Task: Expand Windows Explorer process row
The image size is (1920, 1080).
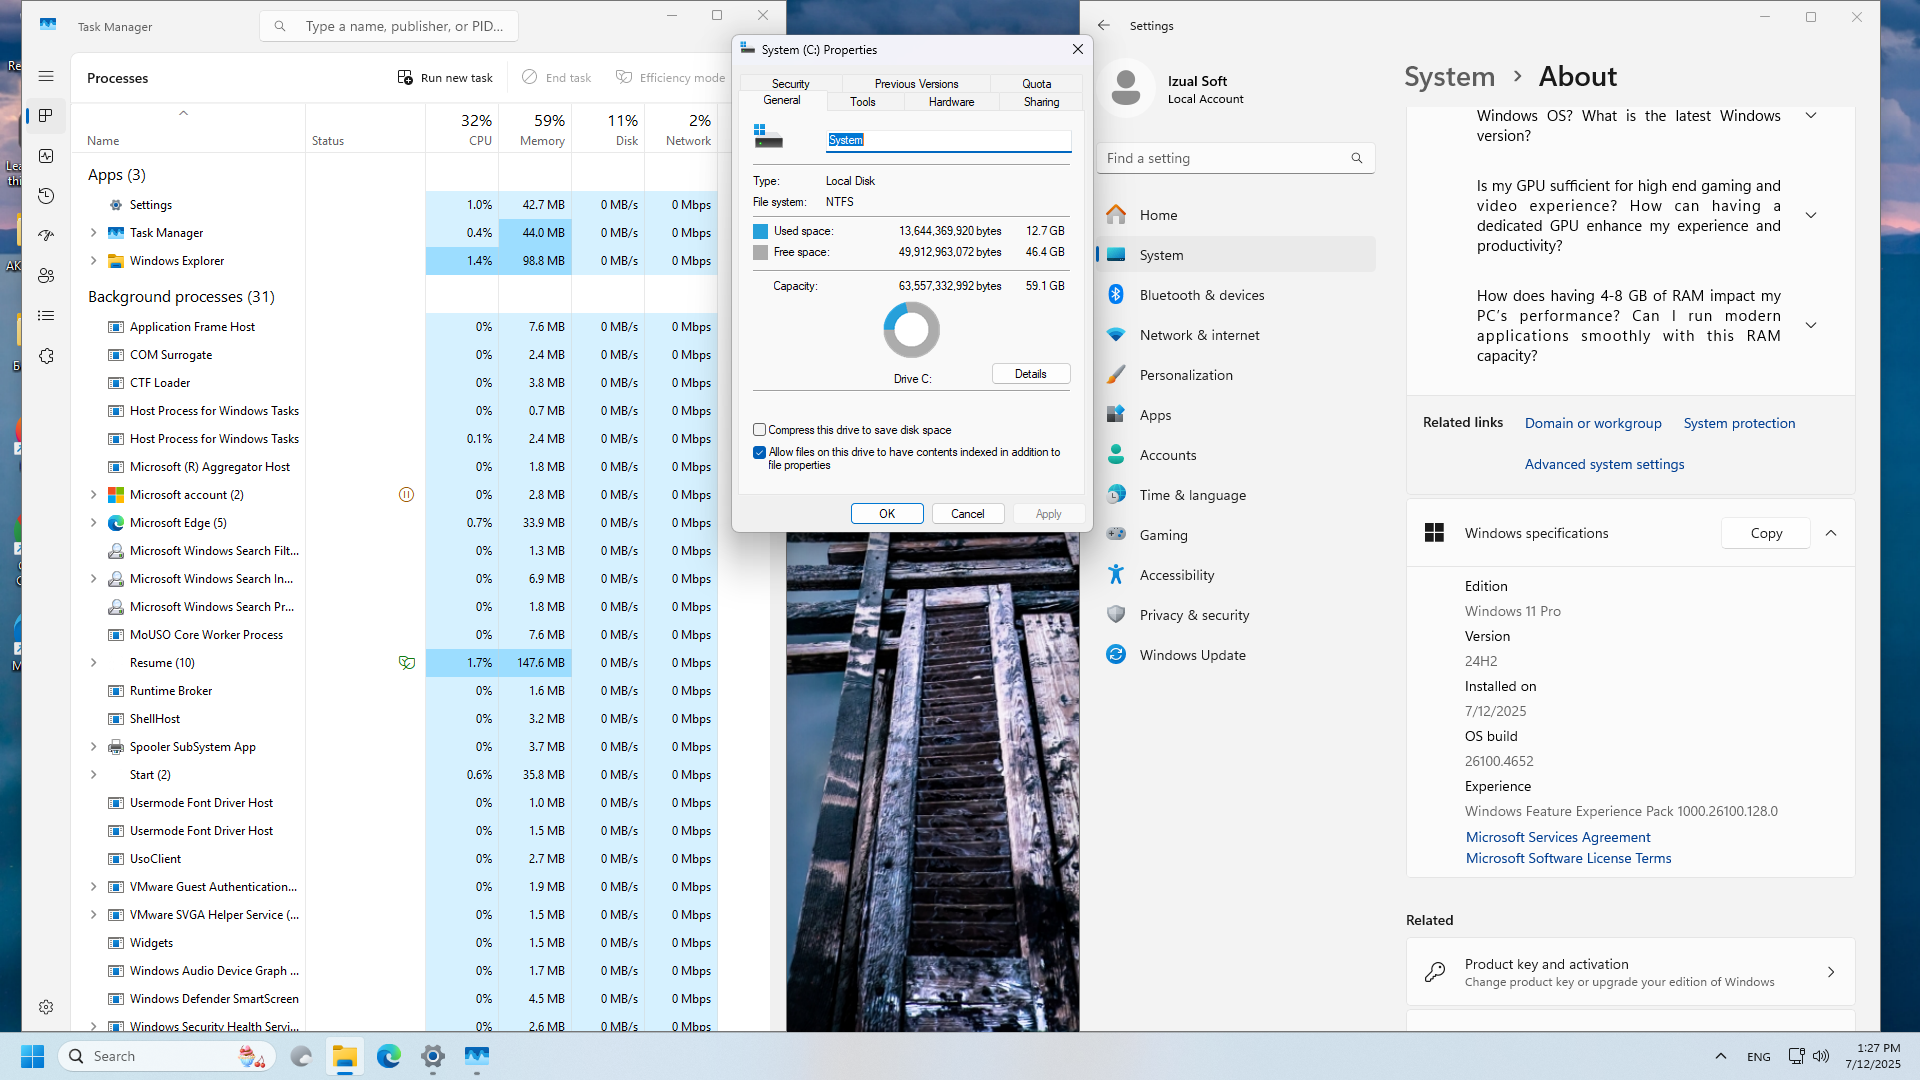Action: click(94, 260)
